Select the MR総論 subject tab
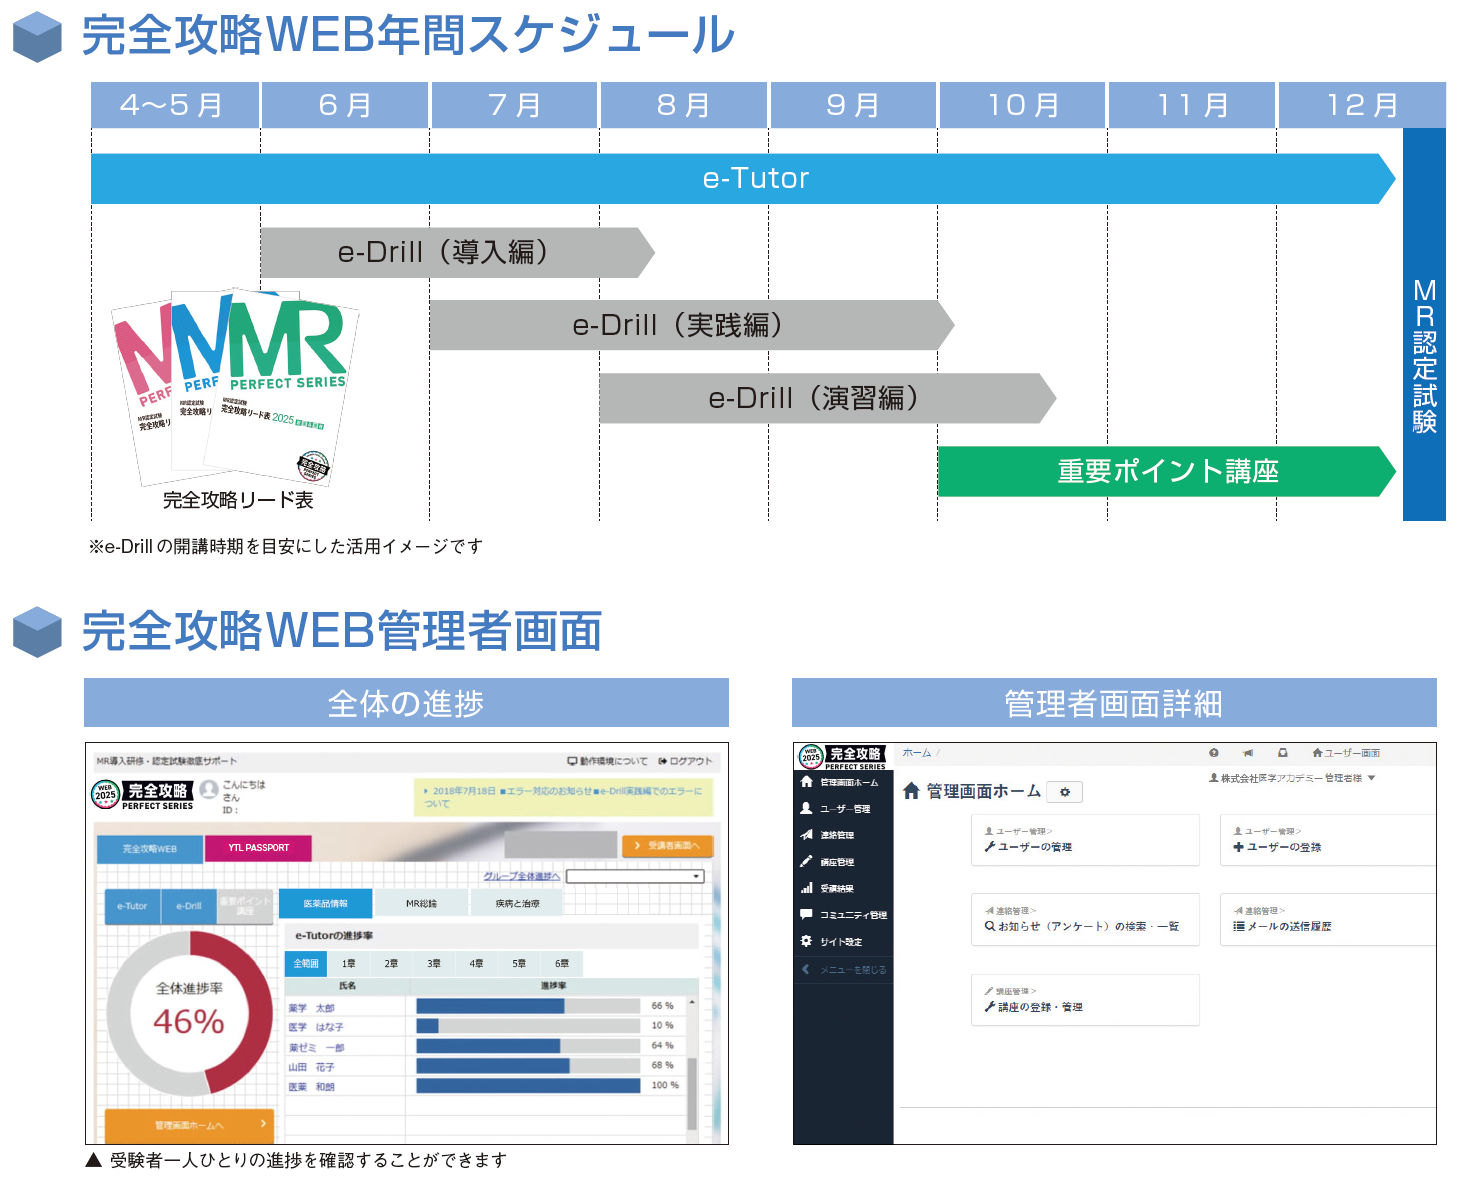Viewport: 1465px width, 1179px height. [x=421, y=903]
